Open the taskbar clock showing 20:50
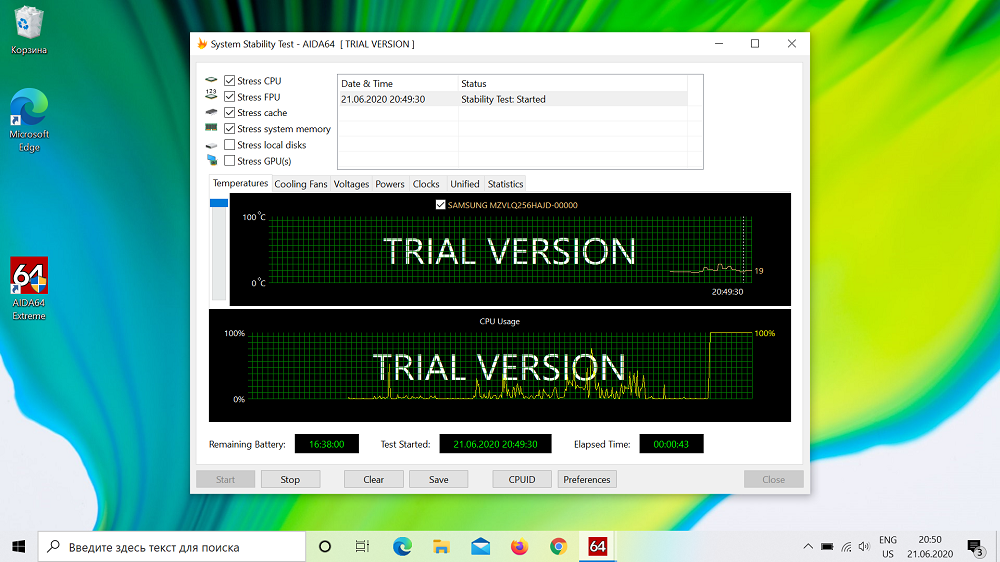This screenshot has width=1000, height=562. [x=930, y=547]
